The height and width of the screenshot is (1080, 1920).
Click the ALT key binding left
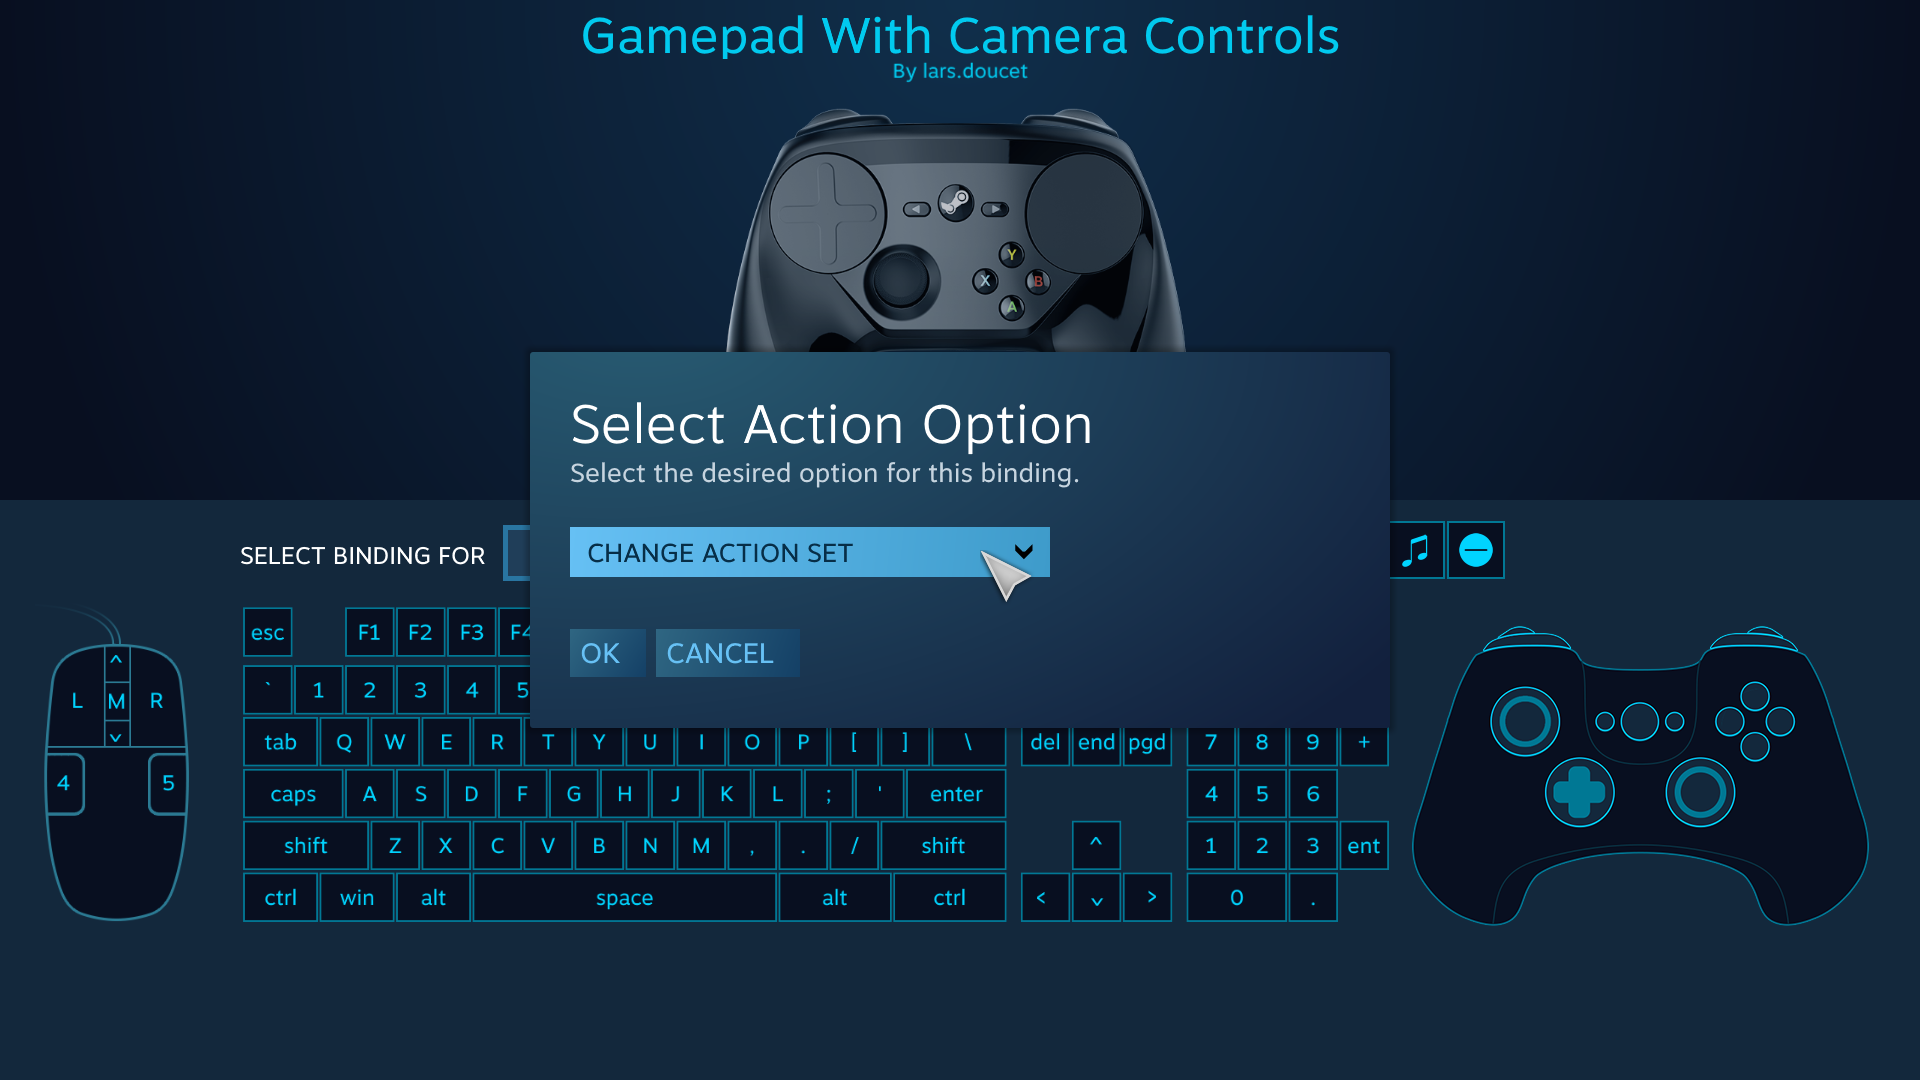coord(433,897)
